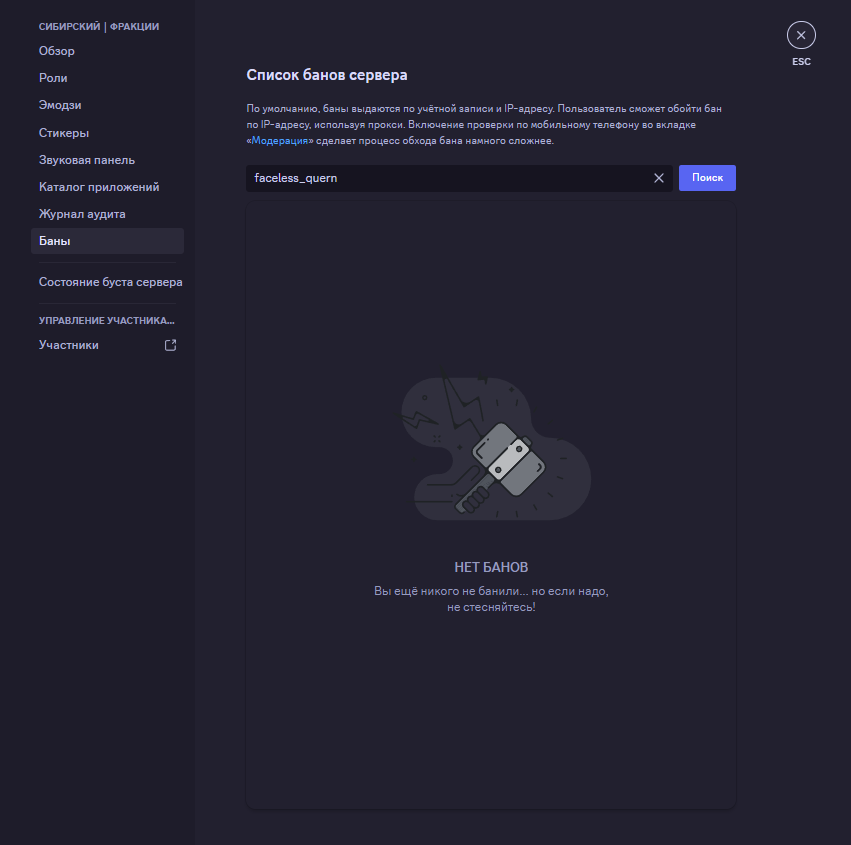Image resolution: width=851 pixels, height=845 pixels.
Task: Clear the ban search field text
Action: pyautogui.click(x=659, y=178)
